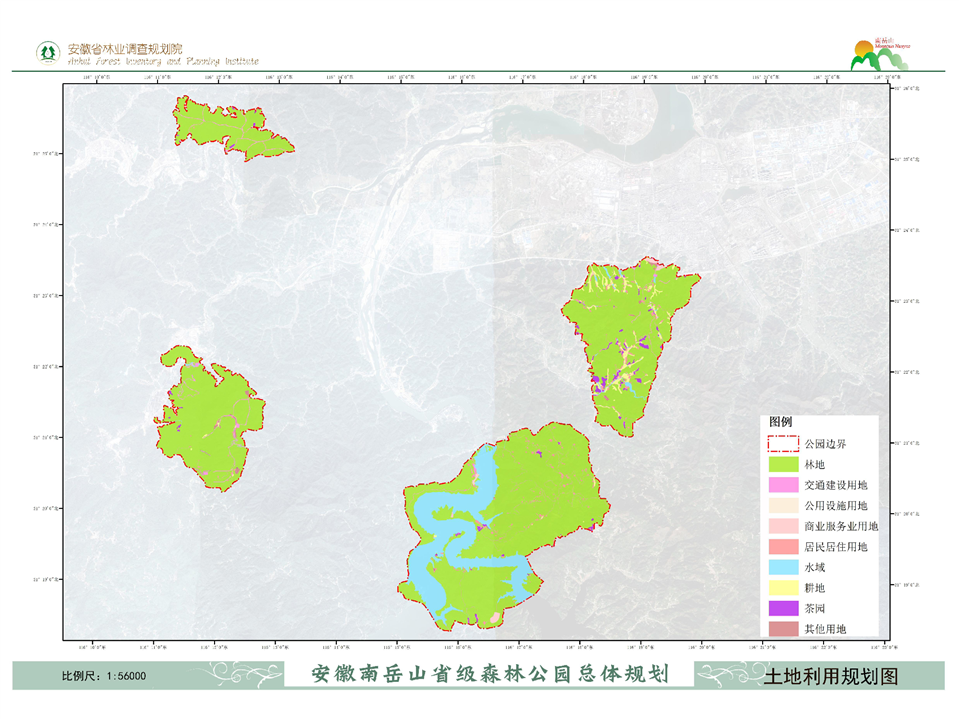Click the 土地利用规划图 map name label

click(831, 676)
